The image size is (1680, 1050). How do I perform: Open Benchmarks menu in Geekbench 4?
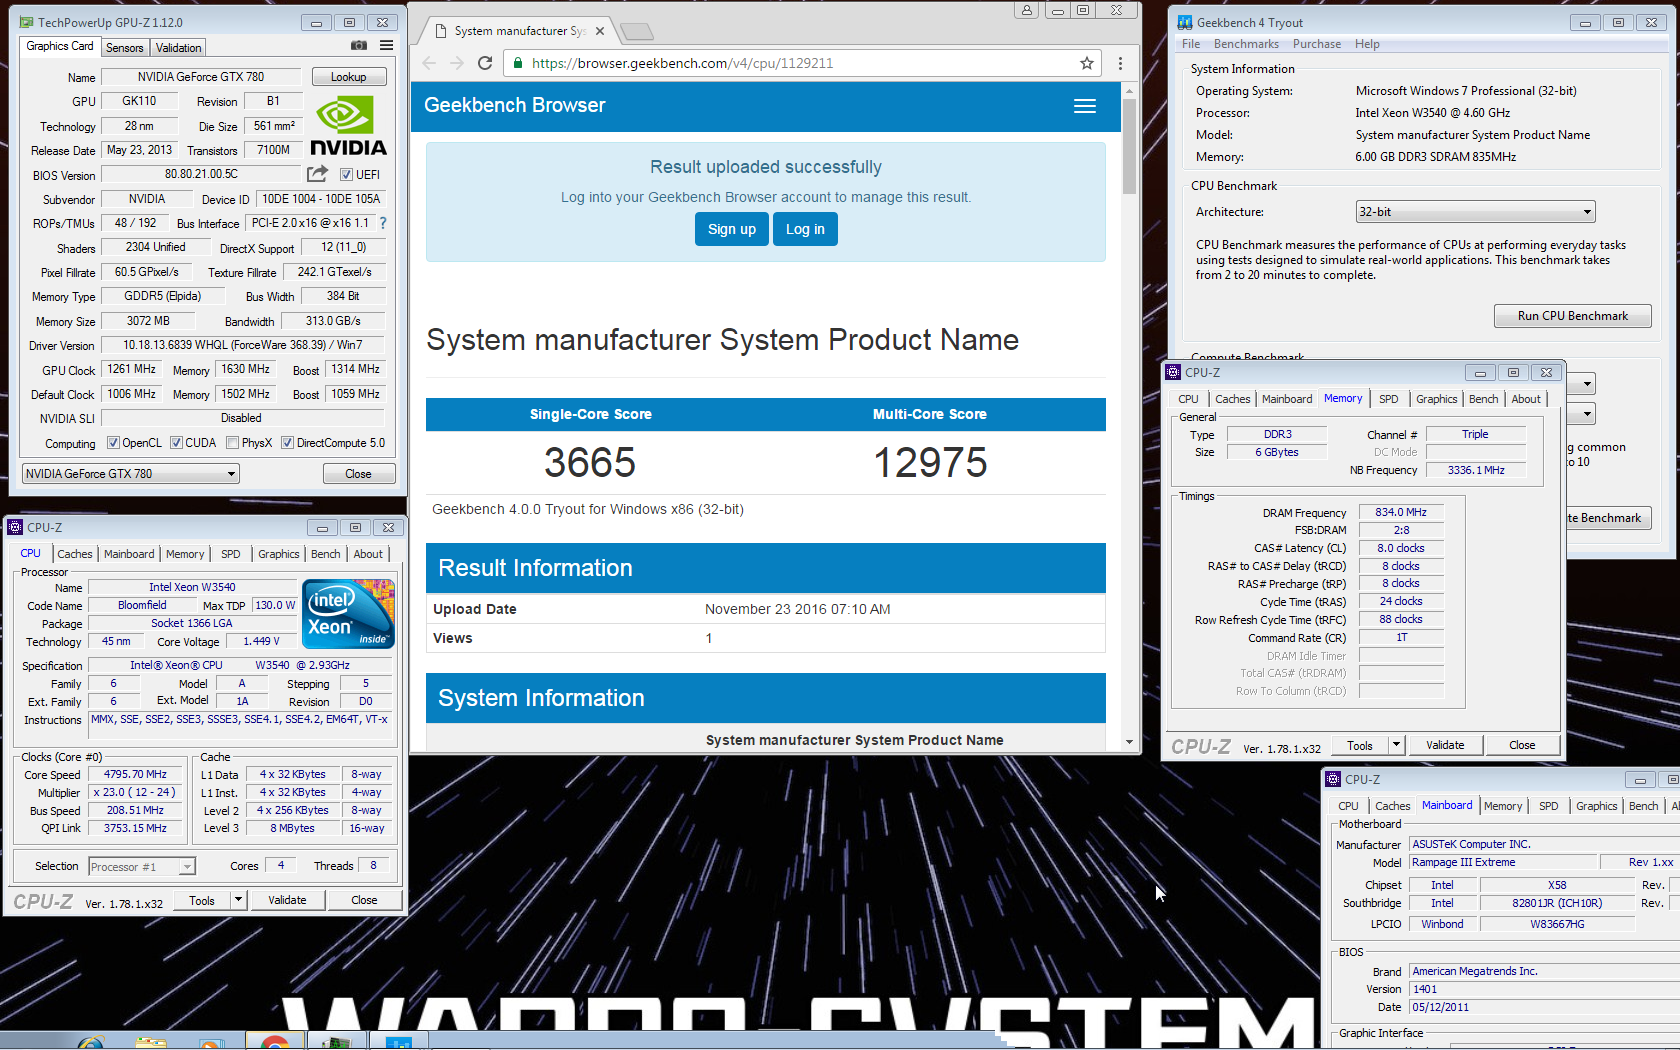1246,44
